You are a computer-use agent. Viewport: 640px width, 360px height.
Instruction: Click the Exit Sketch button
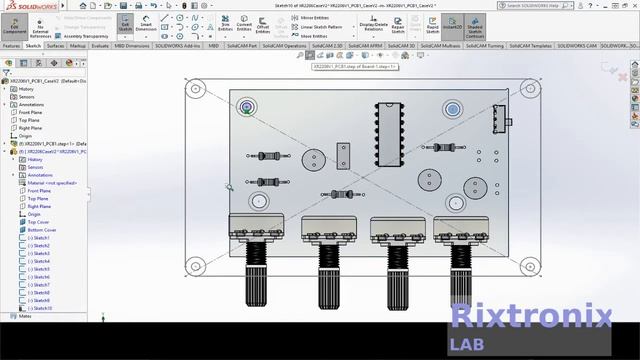(125, 24)
